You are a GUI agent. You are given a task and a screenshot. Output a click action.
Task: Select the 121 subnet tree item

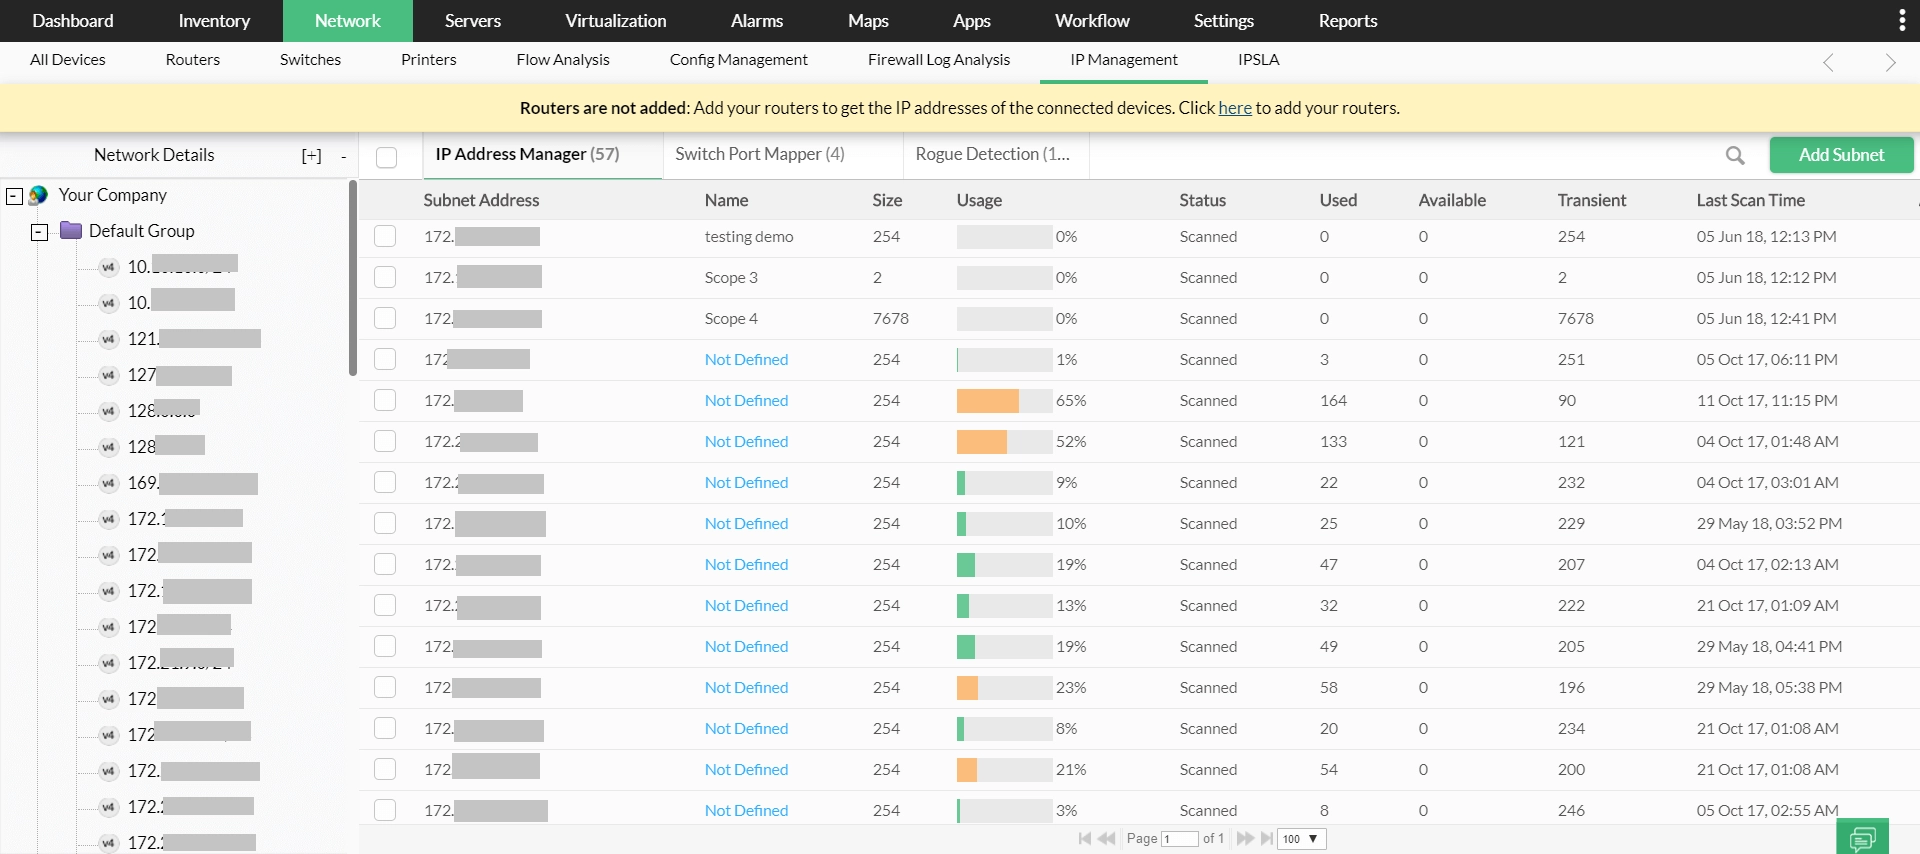click(194, 339)
